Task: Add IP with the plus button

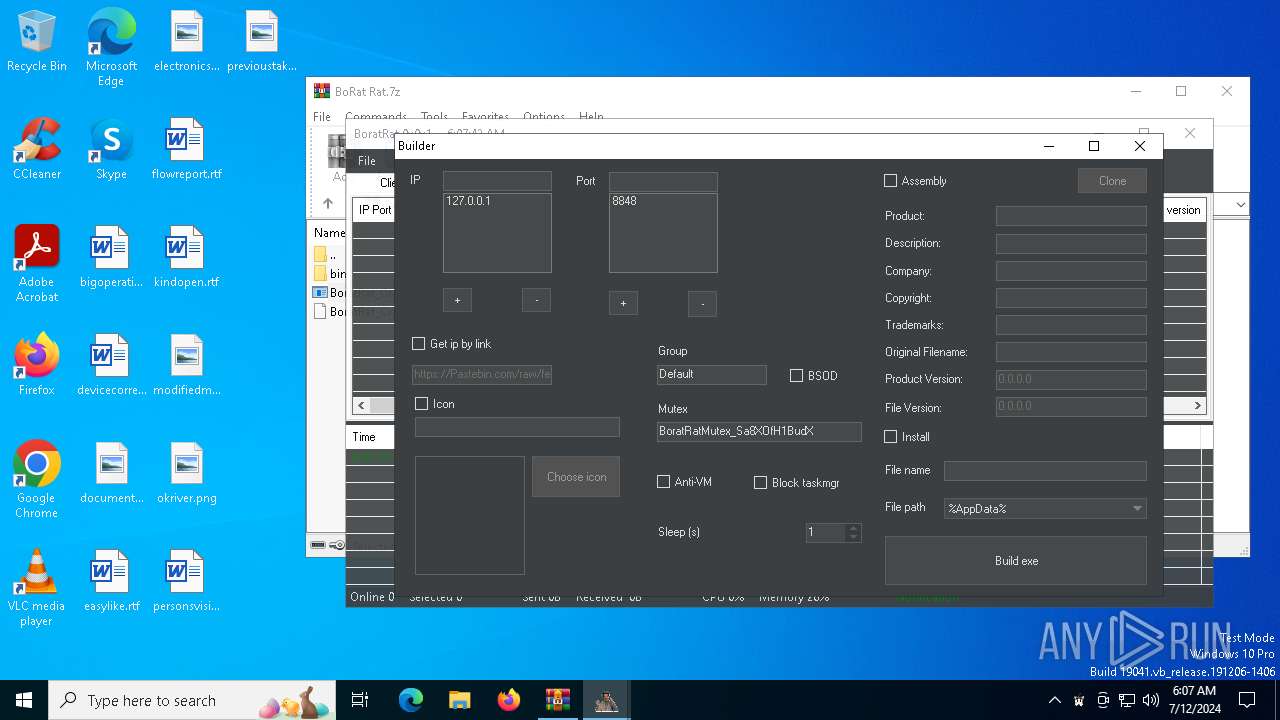Action: click(457, 300)
